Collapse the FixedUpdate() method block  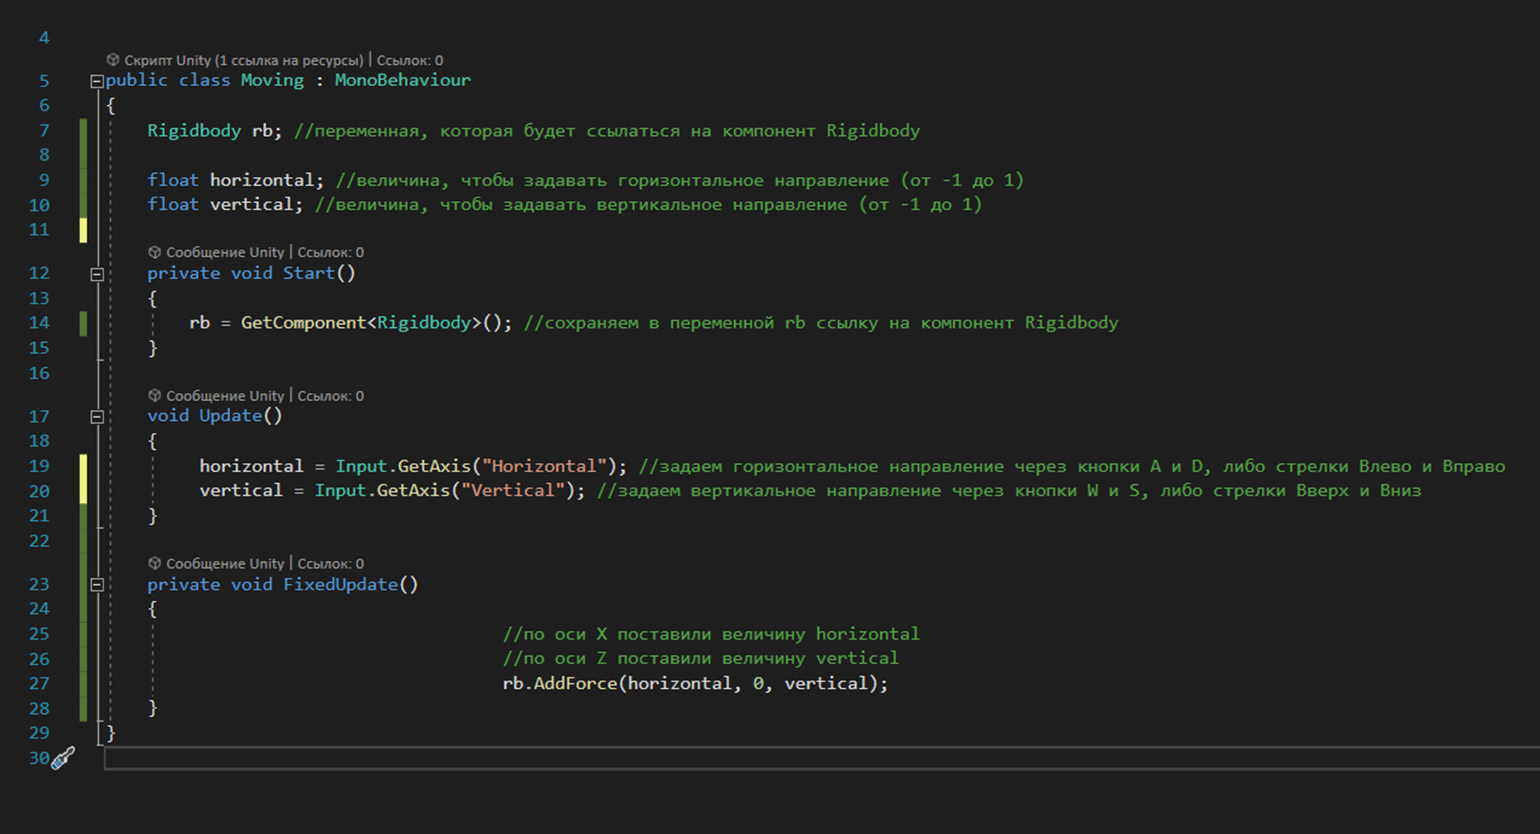[x=97, y=585]
